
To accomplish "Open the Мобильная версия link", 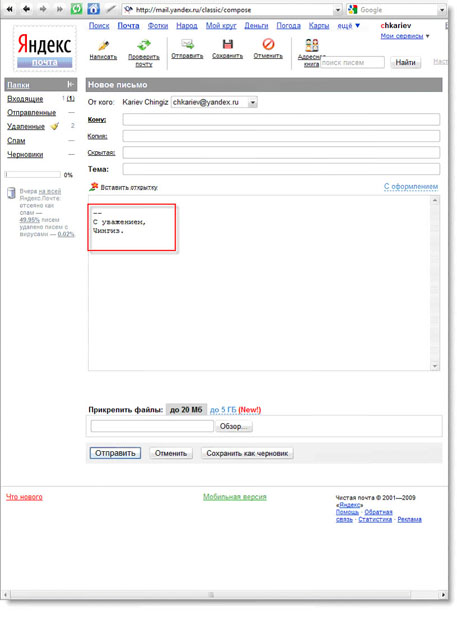I will pyautogui.click(x=235, y=497).
